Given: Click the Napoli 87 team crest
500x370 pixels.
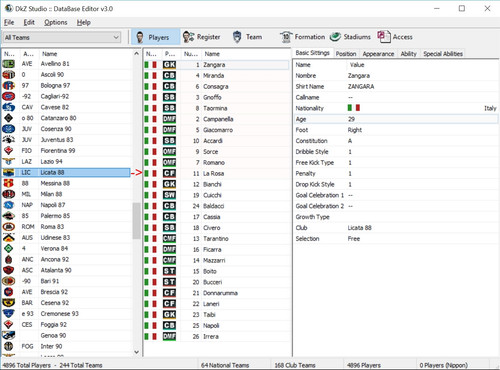Looking at the screenshot, I should (9, 205).
